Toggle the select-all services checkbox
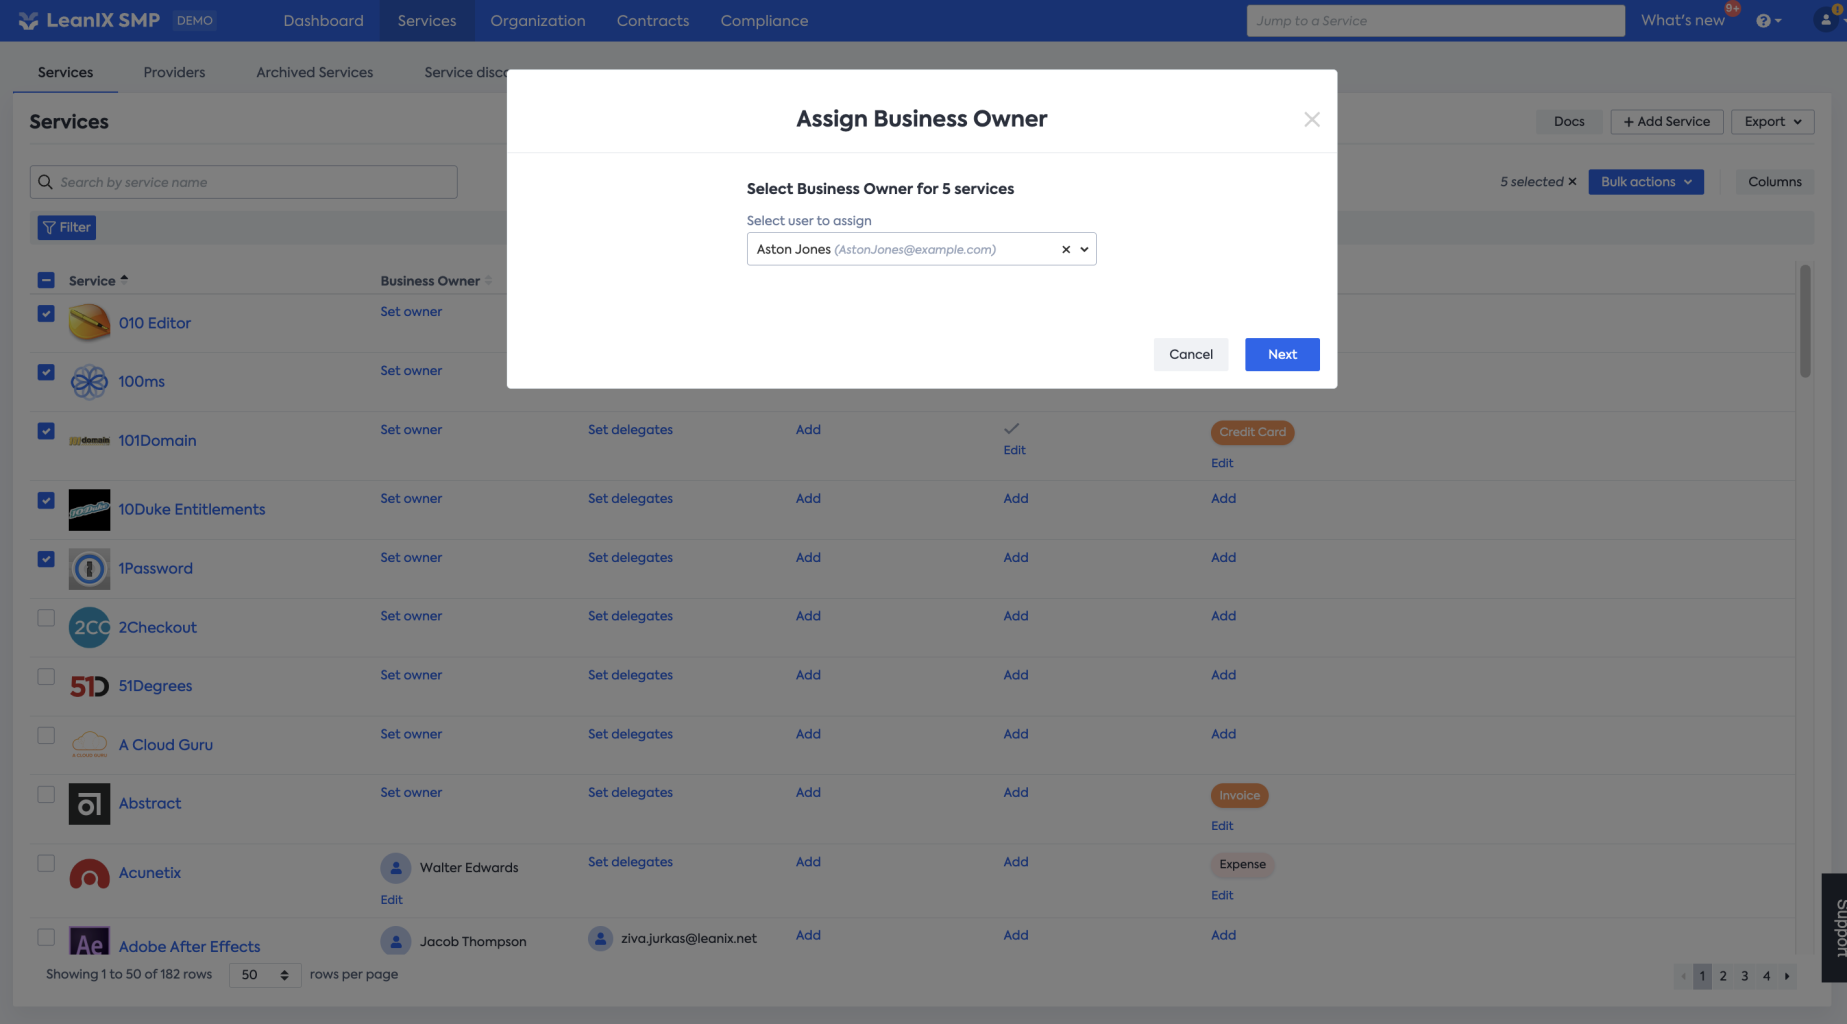 pyautogui.click(x=46, y=280)
